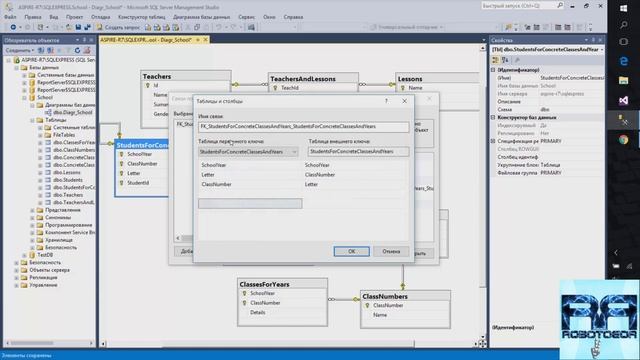The image size is (640, 360).
Task: Click the back navigation circle icon in toolbar
Action: pos(13,27)
